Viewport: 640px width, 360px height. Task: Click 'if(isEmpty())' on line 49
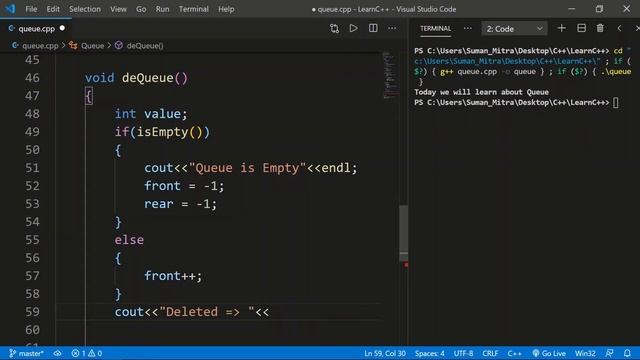[162, 132]
